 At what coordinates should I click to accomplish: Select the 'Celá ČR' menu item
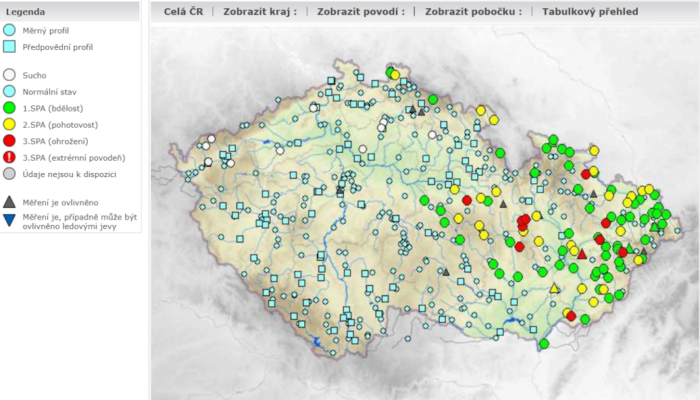click(x=183, y=12)
